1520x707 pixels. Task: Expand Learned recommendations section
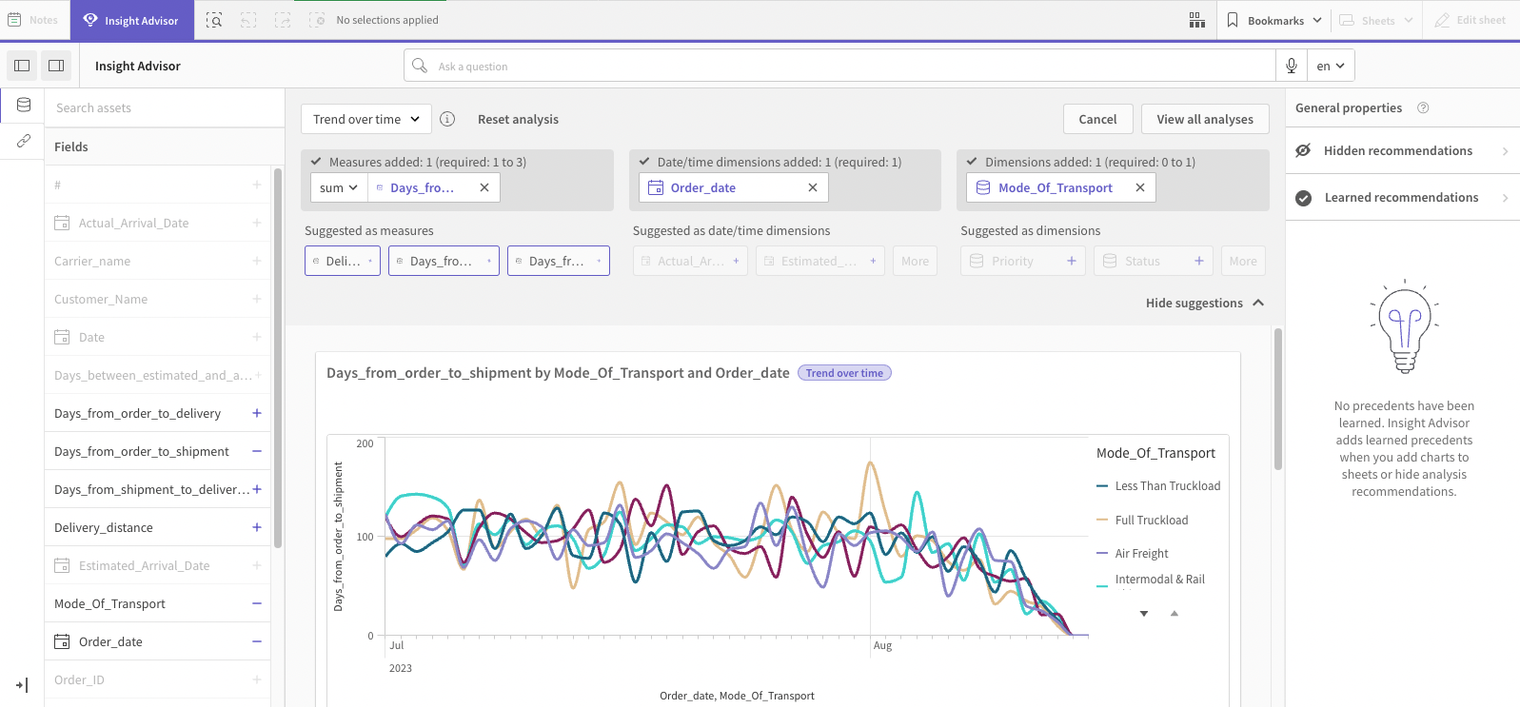coord(1402,198)
